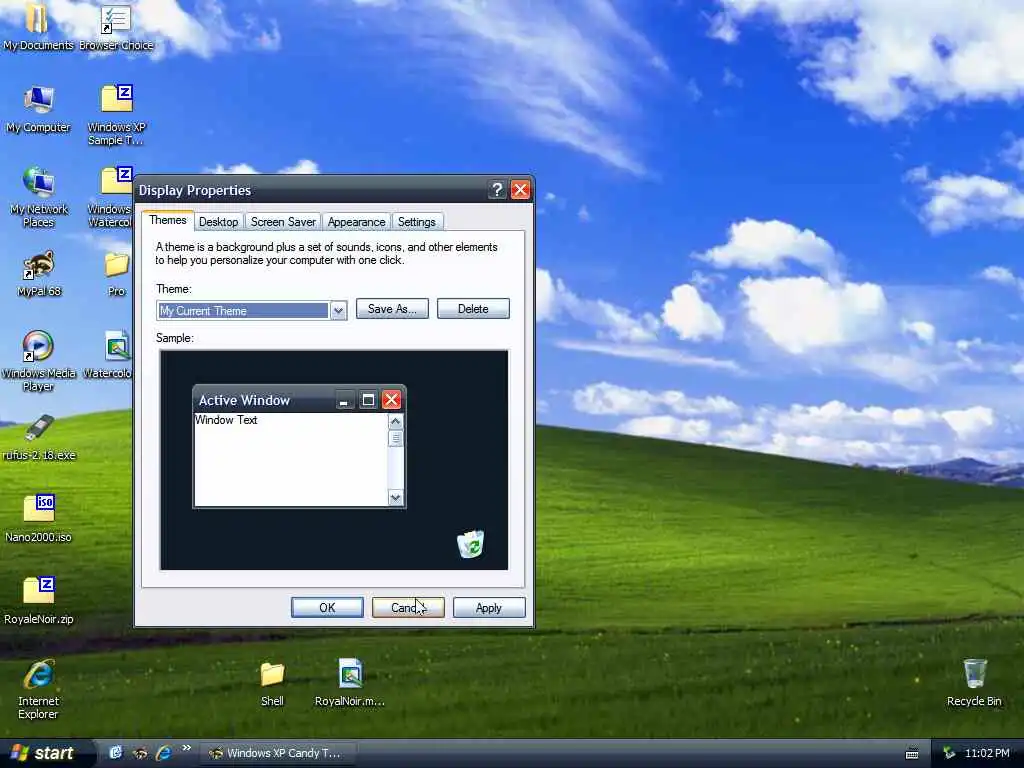Click the Cancel button

pyautogui.click(x=408, y=608)
